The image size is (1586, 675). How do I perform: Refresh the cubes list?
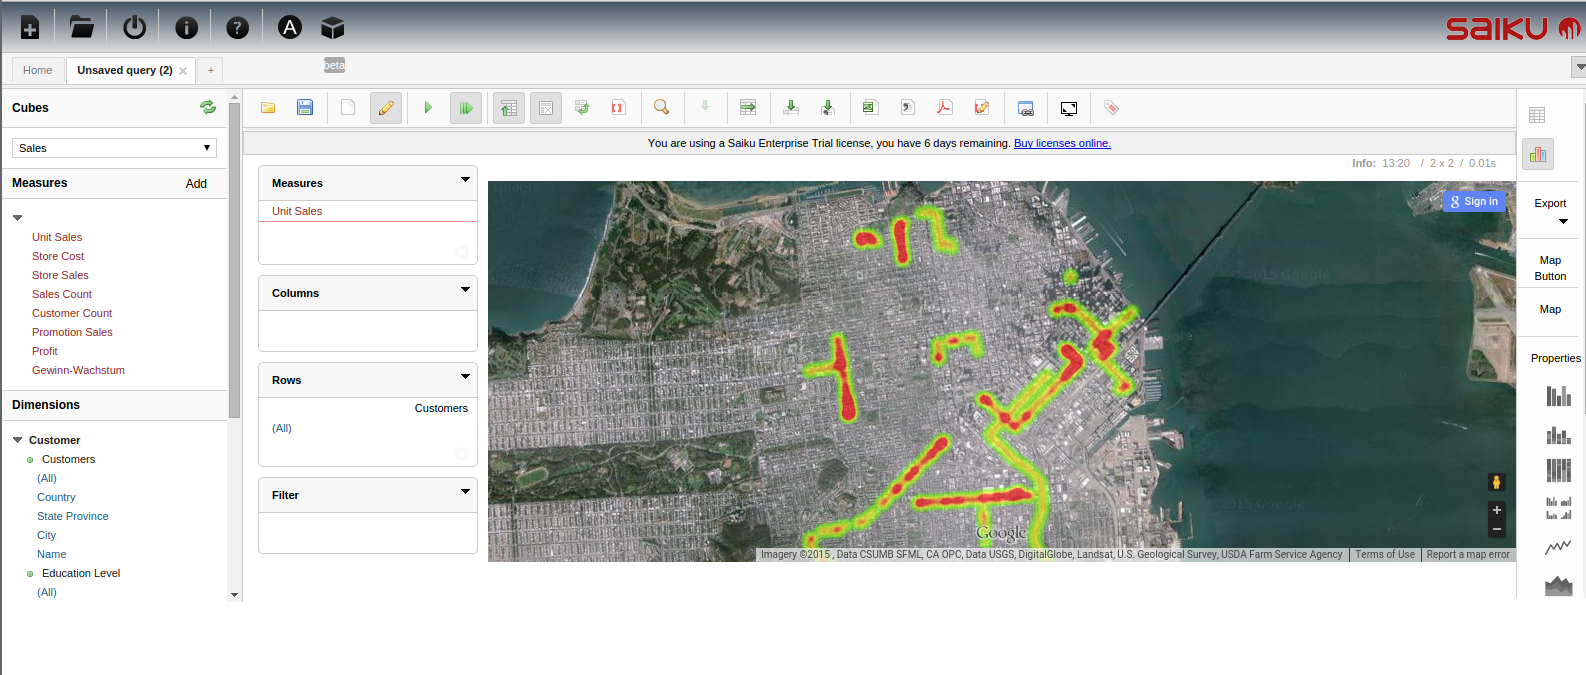(208, 107)
